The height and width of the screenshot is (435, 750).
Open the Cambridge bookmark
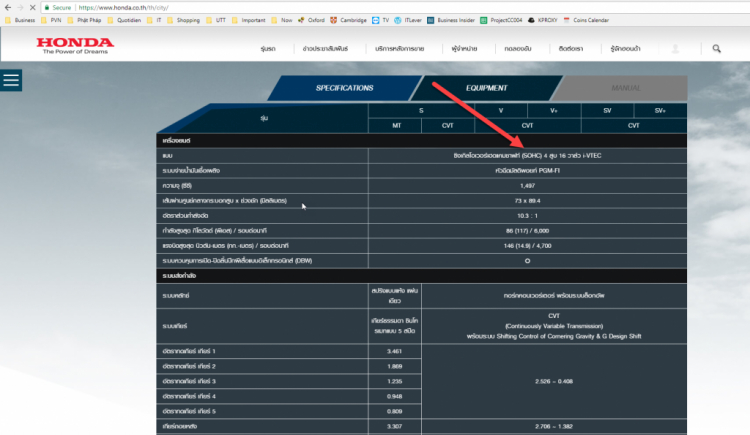[348, 20]
